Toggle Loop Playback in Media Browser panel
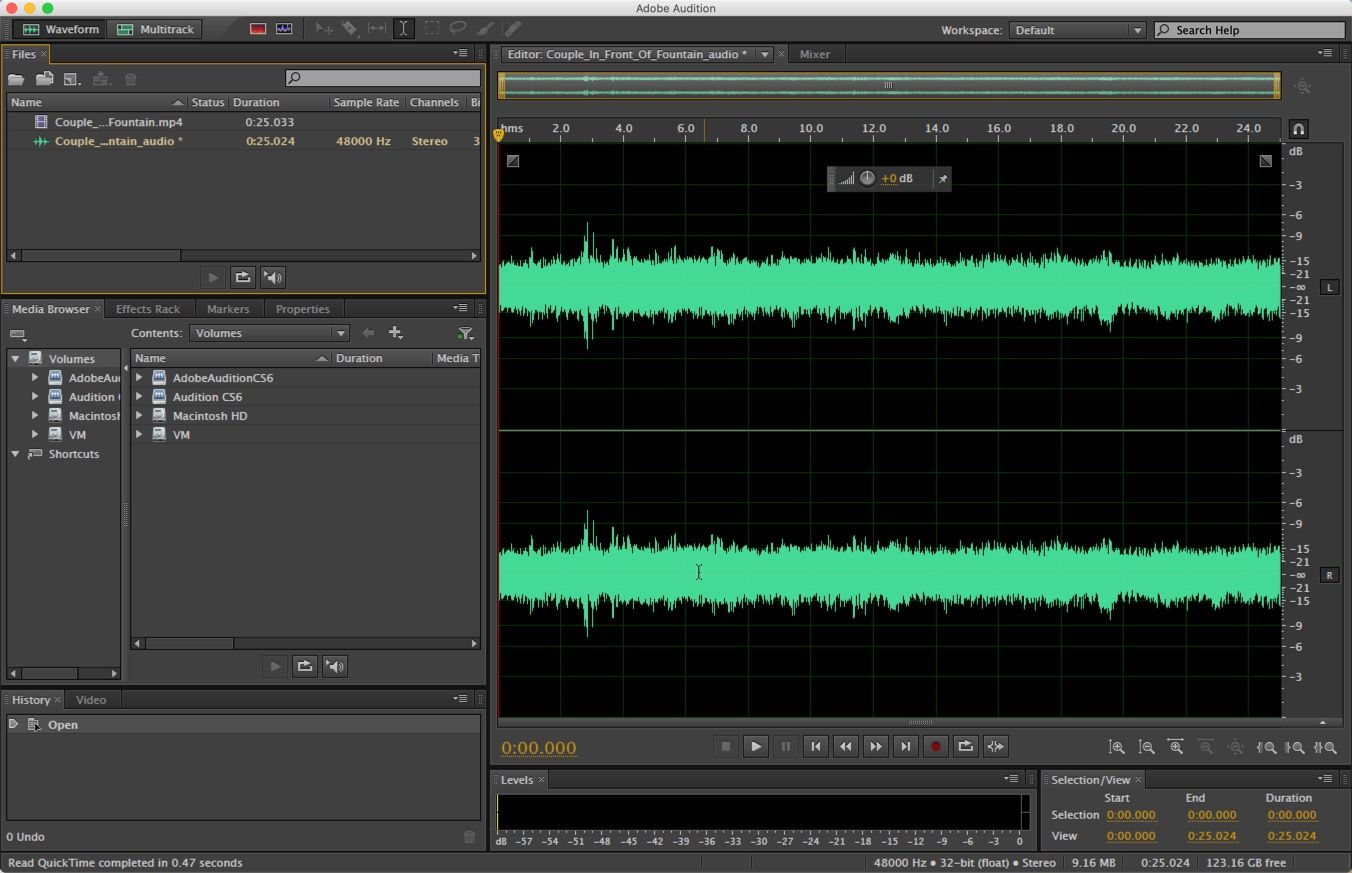The height and width of the screenshot is (873, 1352). pyautogui.click(x=304, y=666)
